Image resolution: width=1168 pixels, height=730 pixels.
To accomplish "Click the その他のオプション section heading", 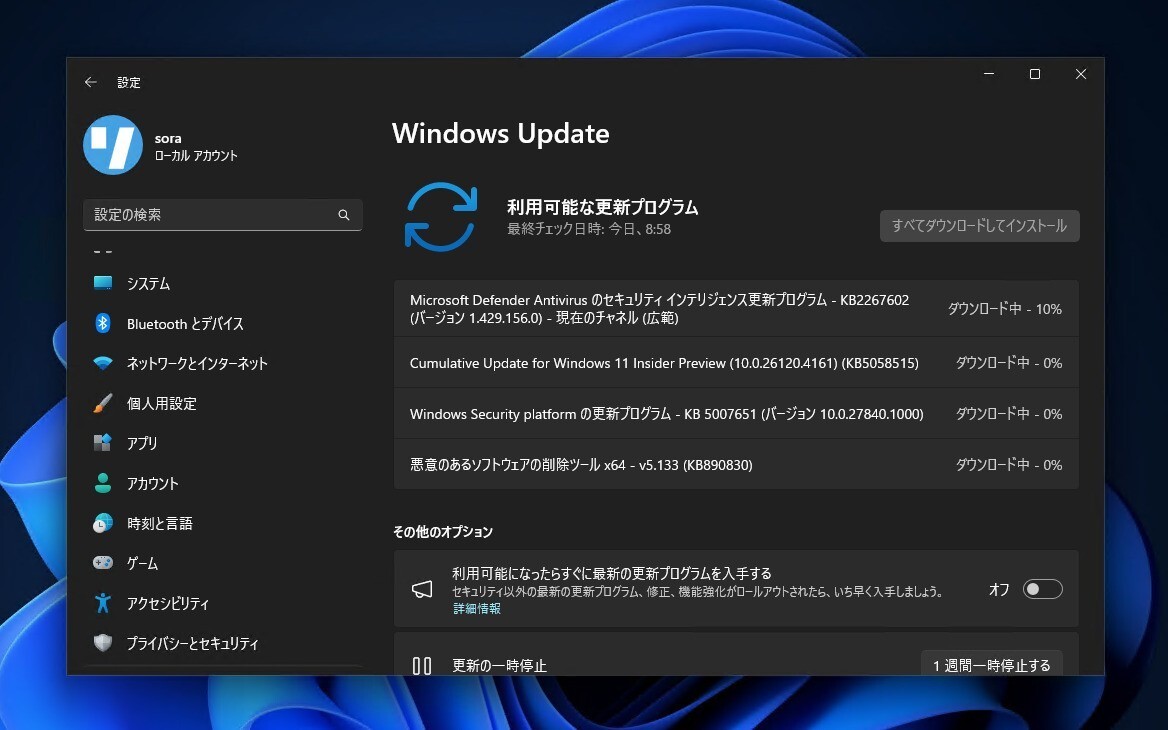I will (x=442, y=532).
